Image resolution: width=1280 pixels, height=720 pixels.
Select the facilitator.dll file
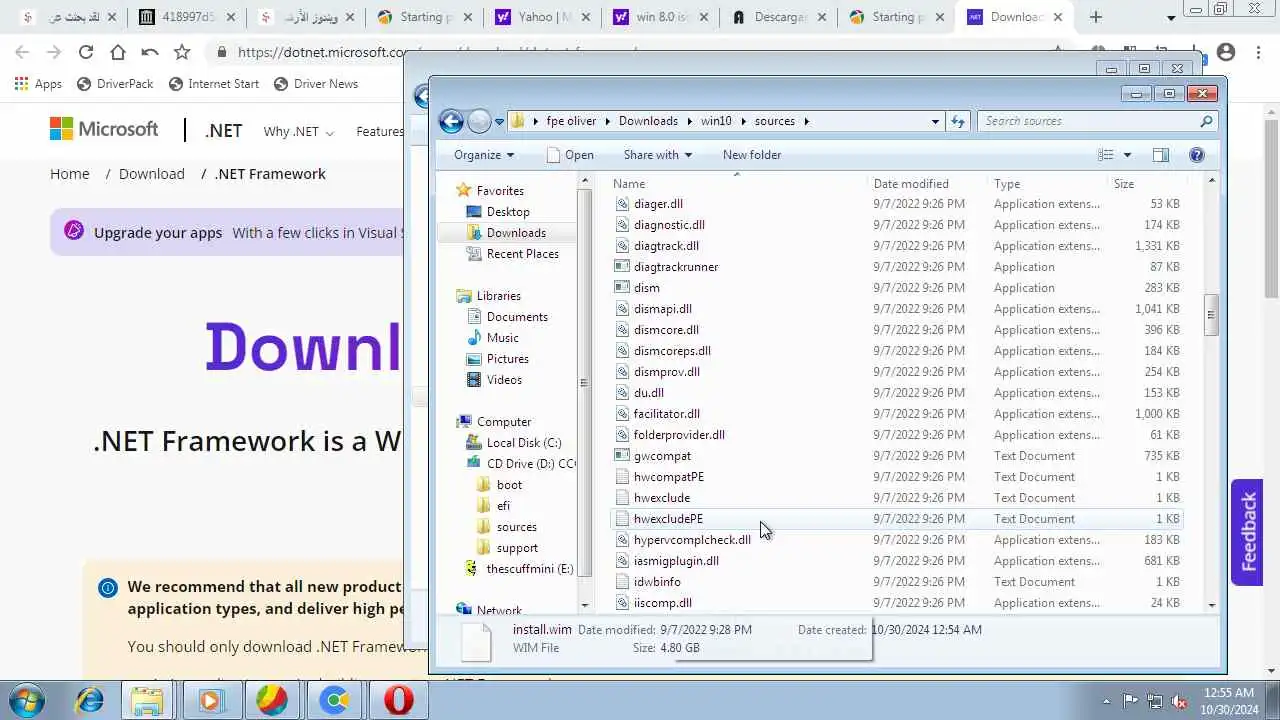pos(896,414)
